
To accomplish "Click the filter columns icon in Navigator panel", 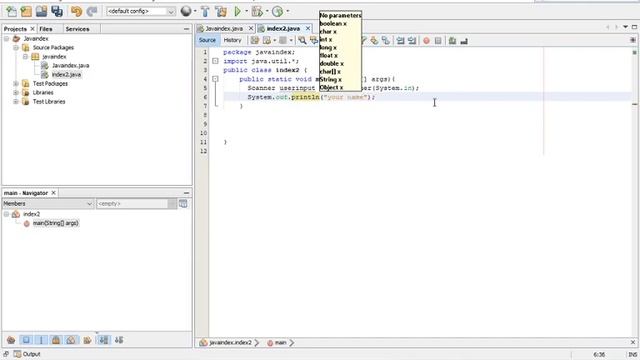I will coord(183,204).
